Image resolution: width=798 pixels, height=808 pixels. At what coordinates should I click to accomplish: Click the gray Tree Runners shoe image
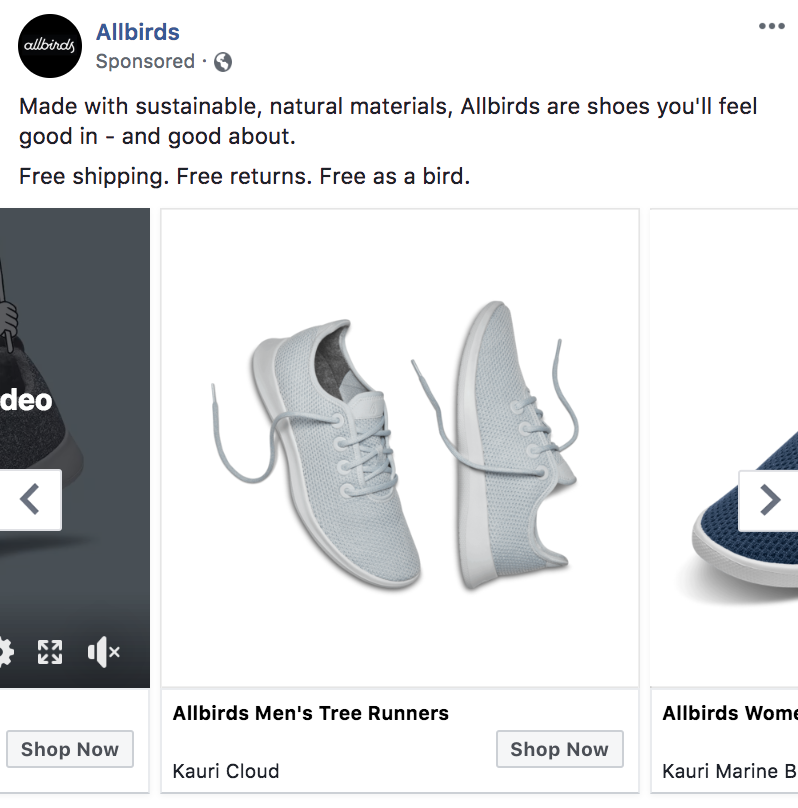(x=399, y=447)
